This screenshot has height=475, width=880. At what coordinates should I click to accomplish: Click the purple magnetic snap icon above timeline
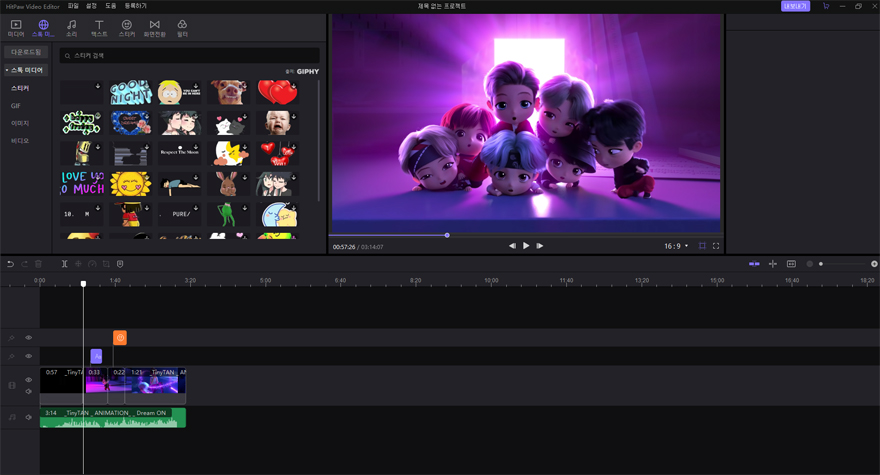754,264
